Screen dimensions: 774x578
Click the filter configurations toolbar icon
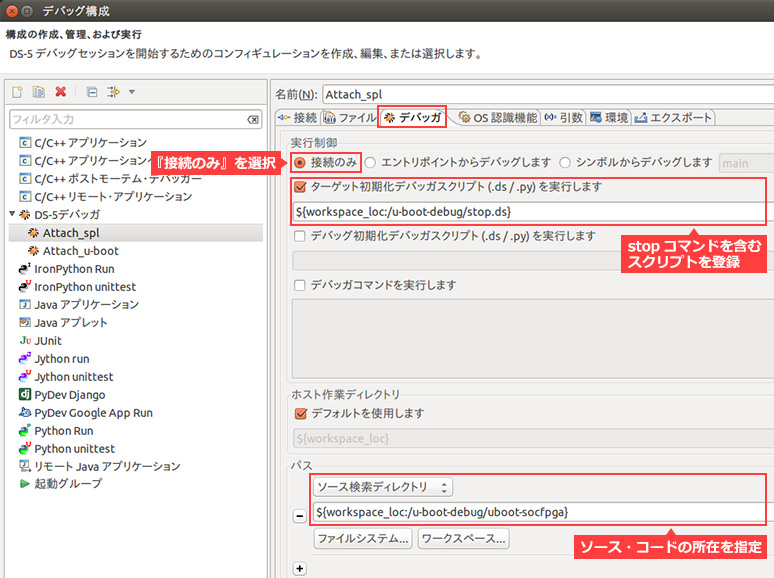click(x=113, y=92)
